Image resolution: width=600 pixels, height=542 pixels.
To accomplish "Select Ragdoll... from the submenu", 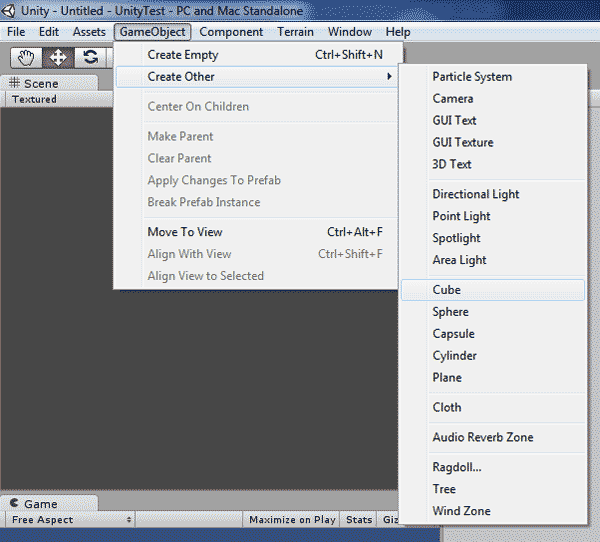I will [x=457, y=467].
